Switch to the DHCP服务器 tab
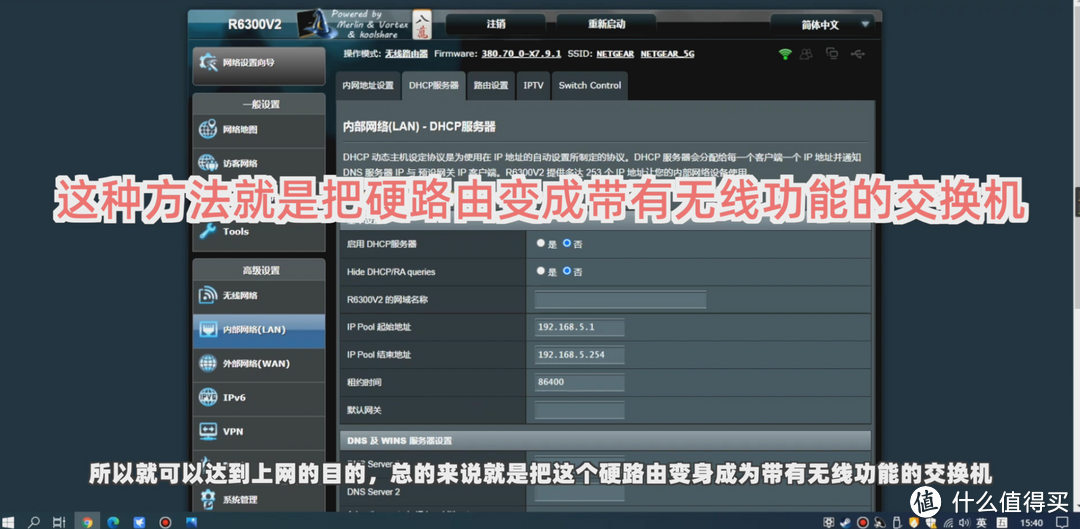This screenshot has height=529, width=1080. tap(434, 86)
